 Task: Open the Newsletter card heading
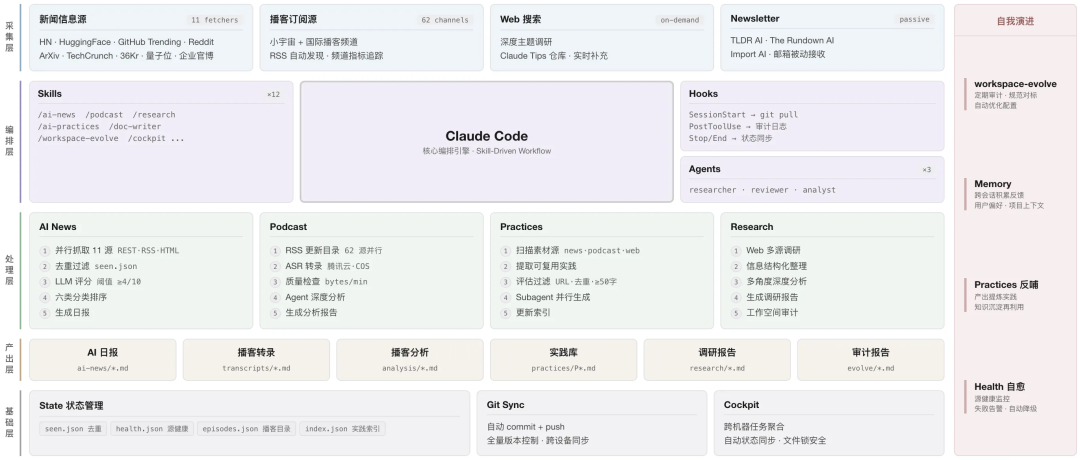tap(755, 19)
